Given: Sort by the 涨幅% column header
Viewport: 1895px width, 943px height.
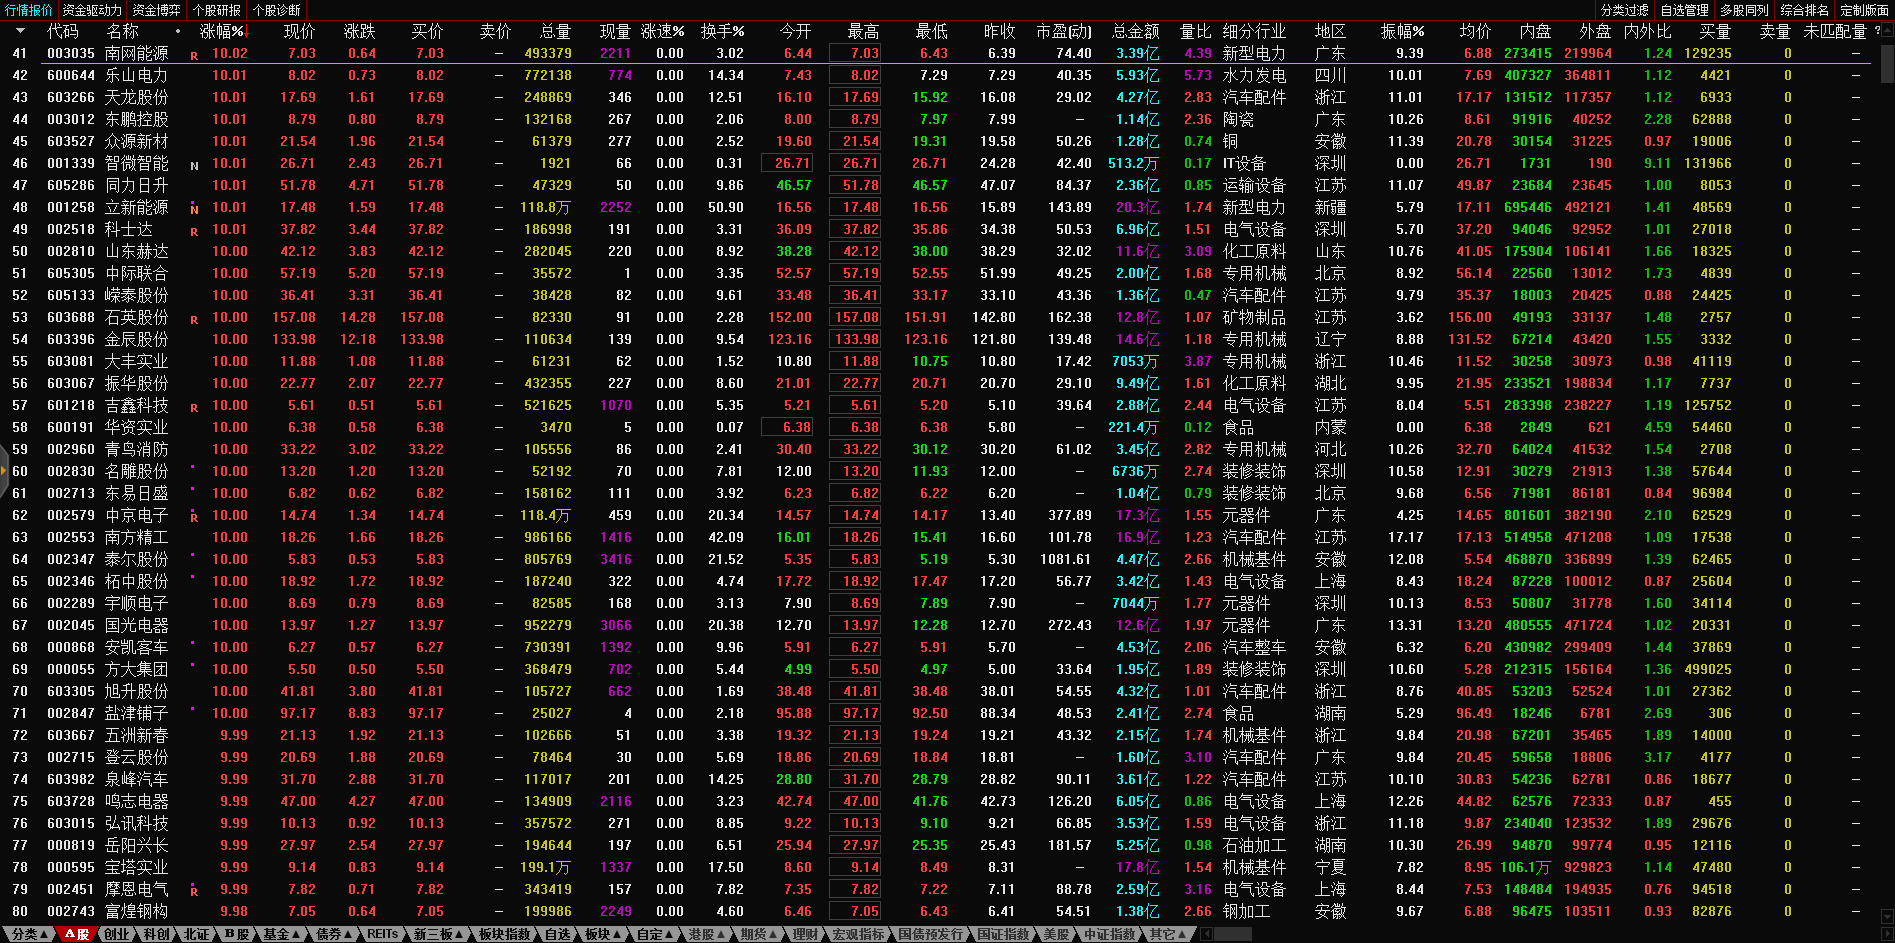Looking at the screenshot, I should (x=221, y=32).
